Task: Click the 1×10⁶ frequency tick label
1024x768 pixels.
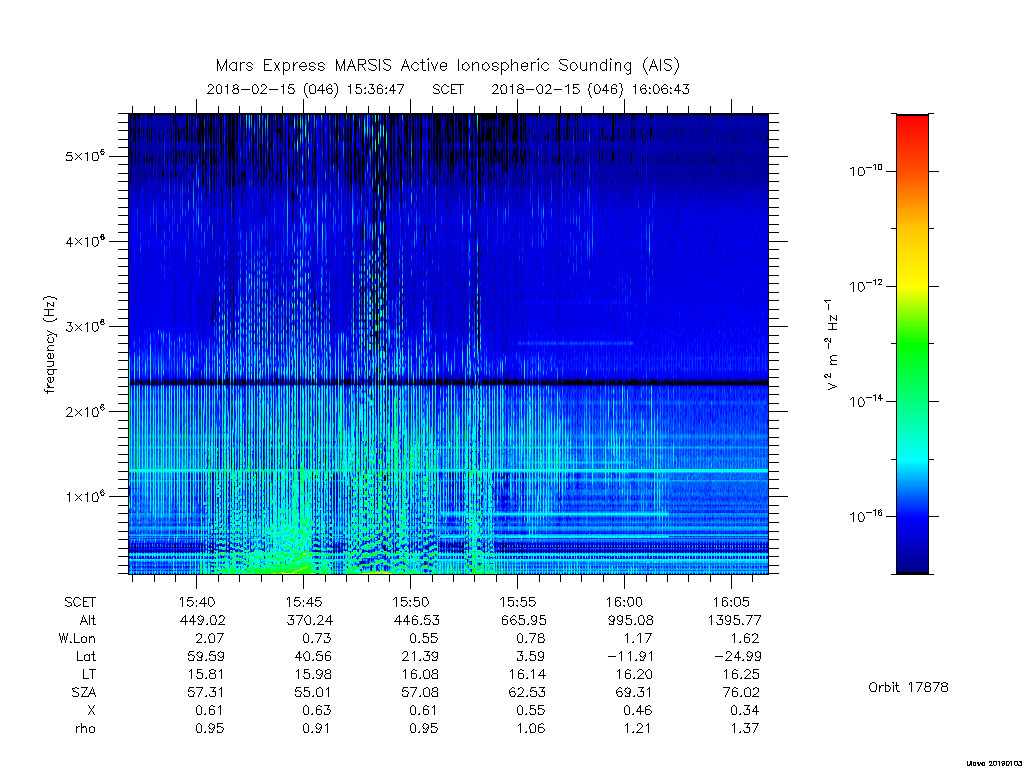Action: coord(85,496)
